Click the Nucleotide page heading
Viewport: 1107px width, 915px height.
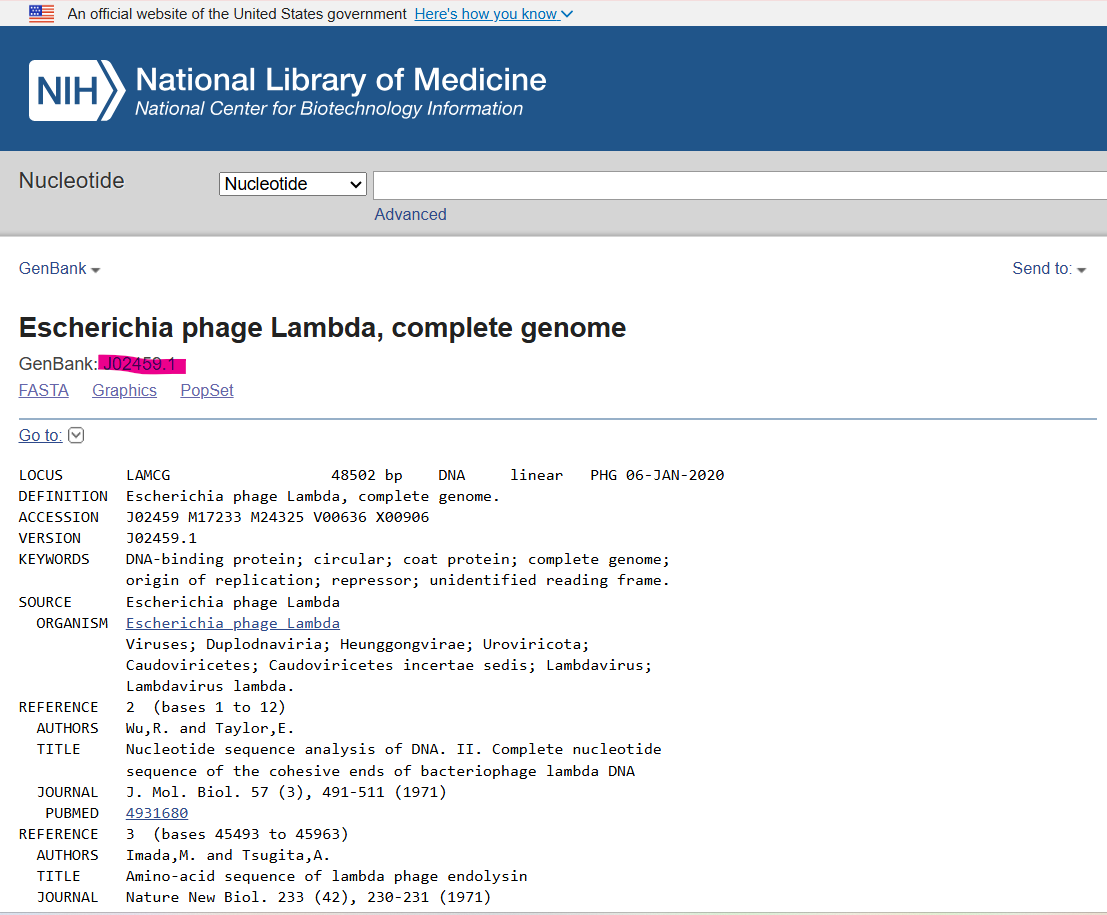coord(72,181)
